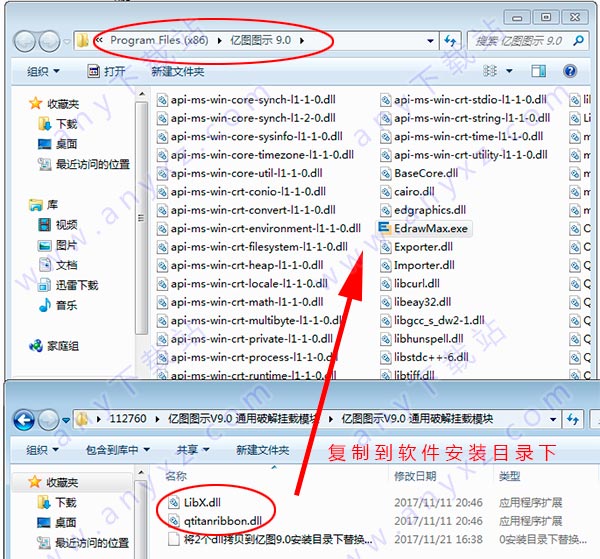600x559 pixels.
Task: Open the help question mark icon
Action: [570, 71]
